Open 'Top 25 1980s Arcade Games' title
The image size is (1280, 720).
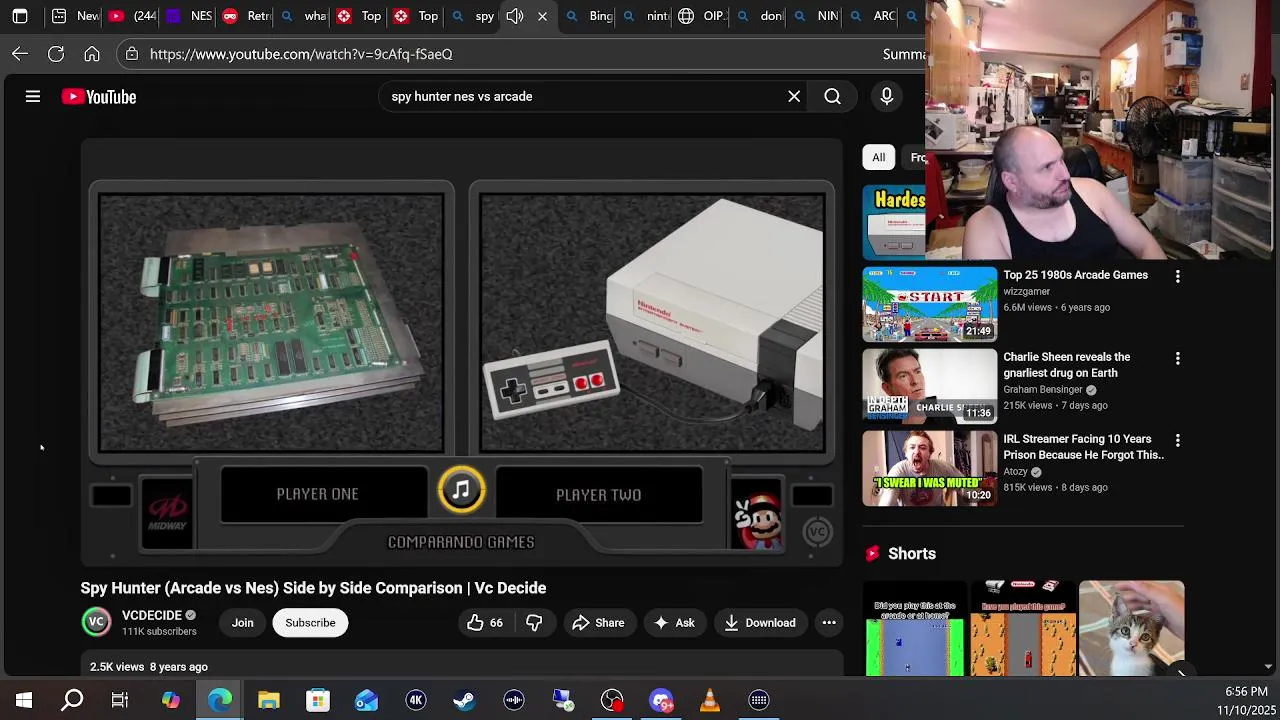pyautogui.click(x=1075, y=275)
